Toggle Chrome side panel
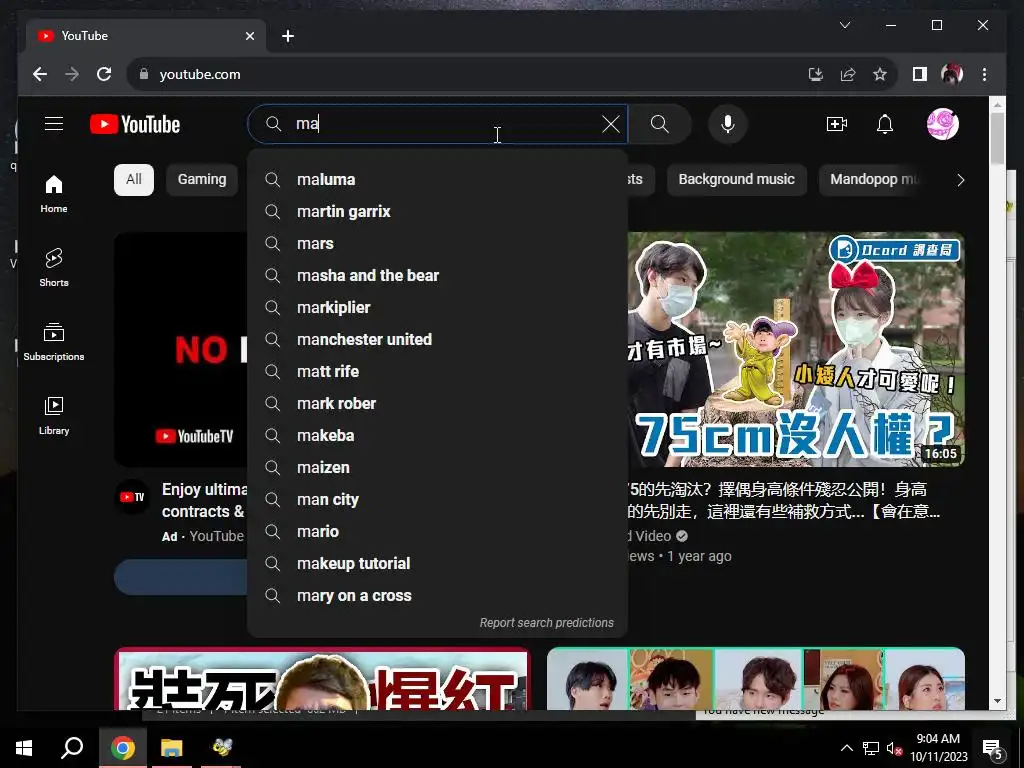1024x768 pixels. coord(920,74)
